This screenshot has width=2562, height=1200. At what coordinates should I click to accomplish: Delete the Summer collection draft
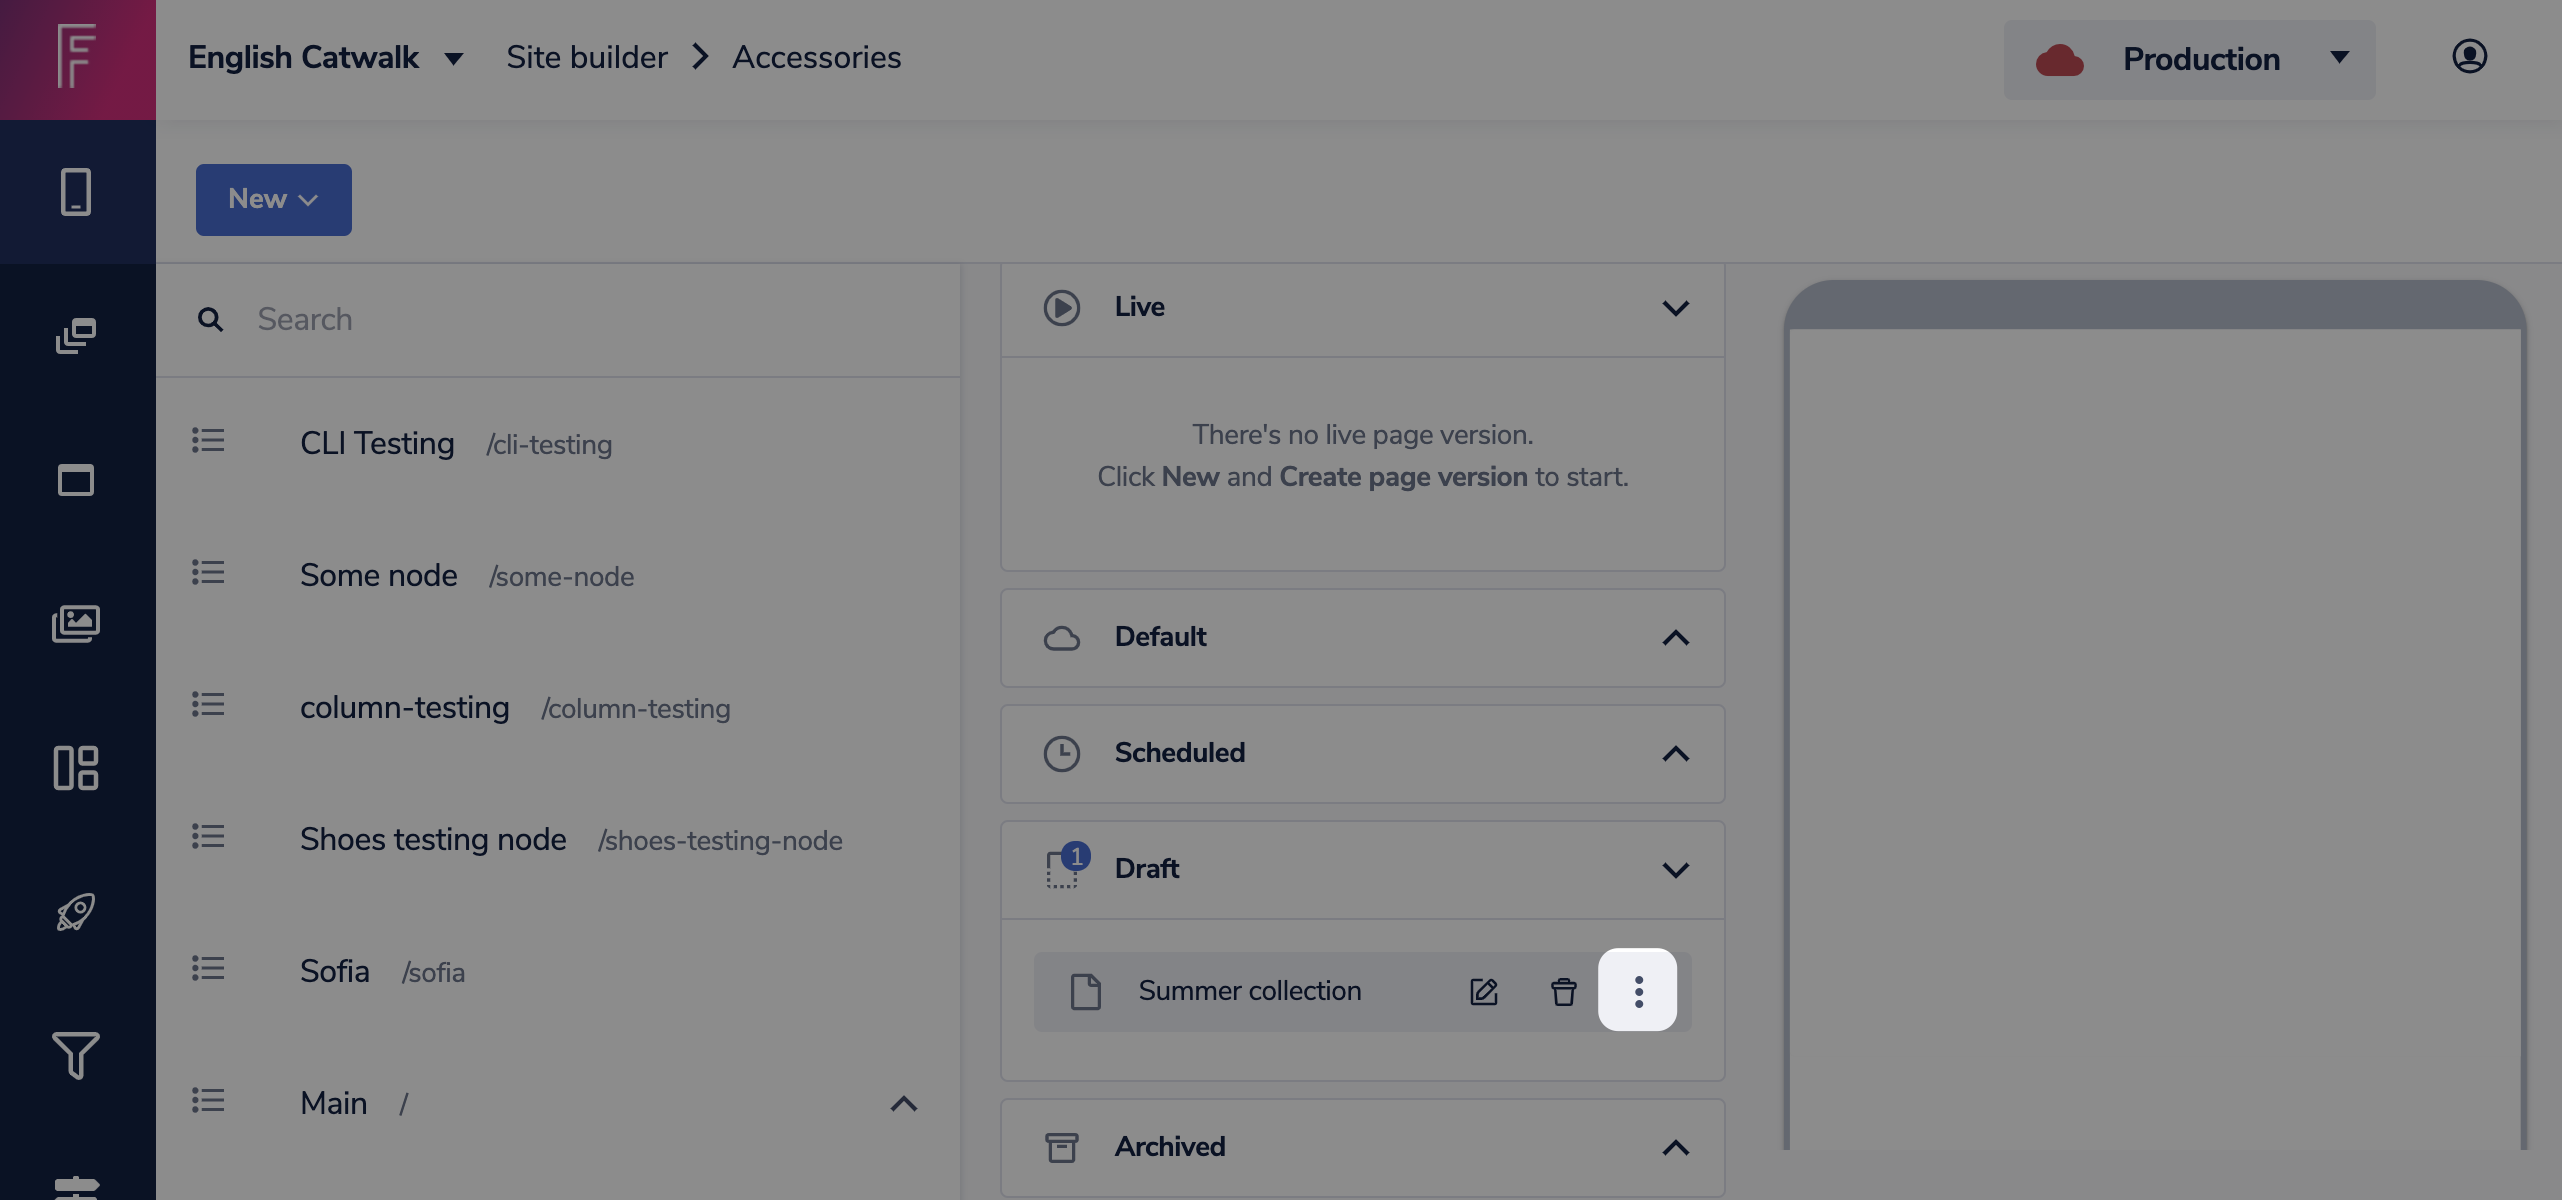pos(1563,991)
